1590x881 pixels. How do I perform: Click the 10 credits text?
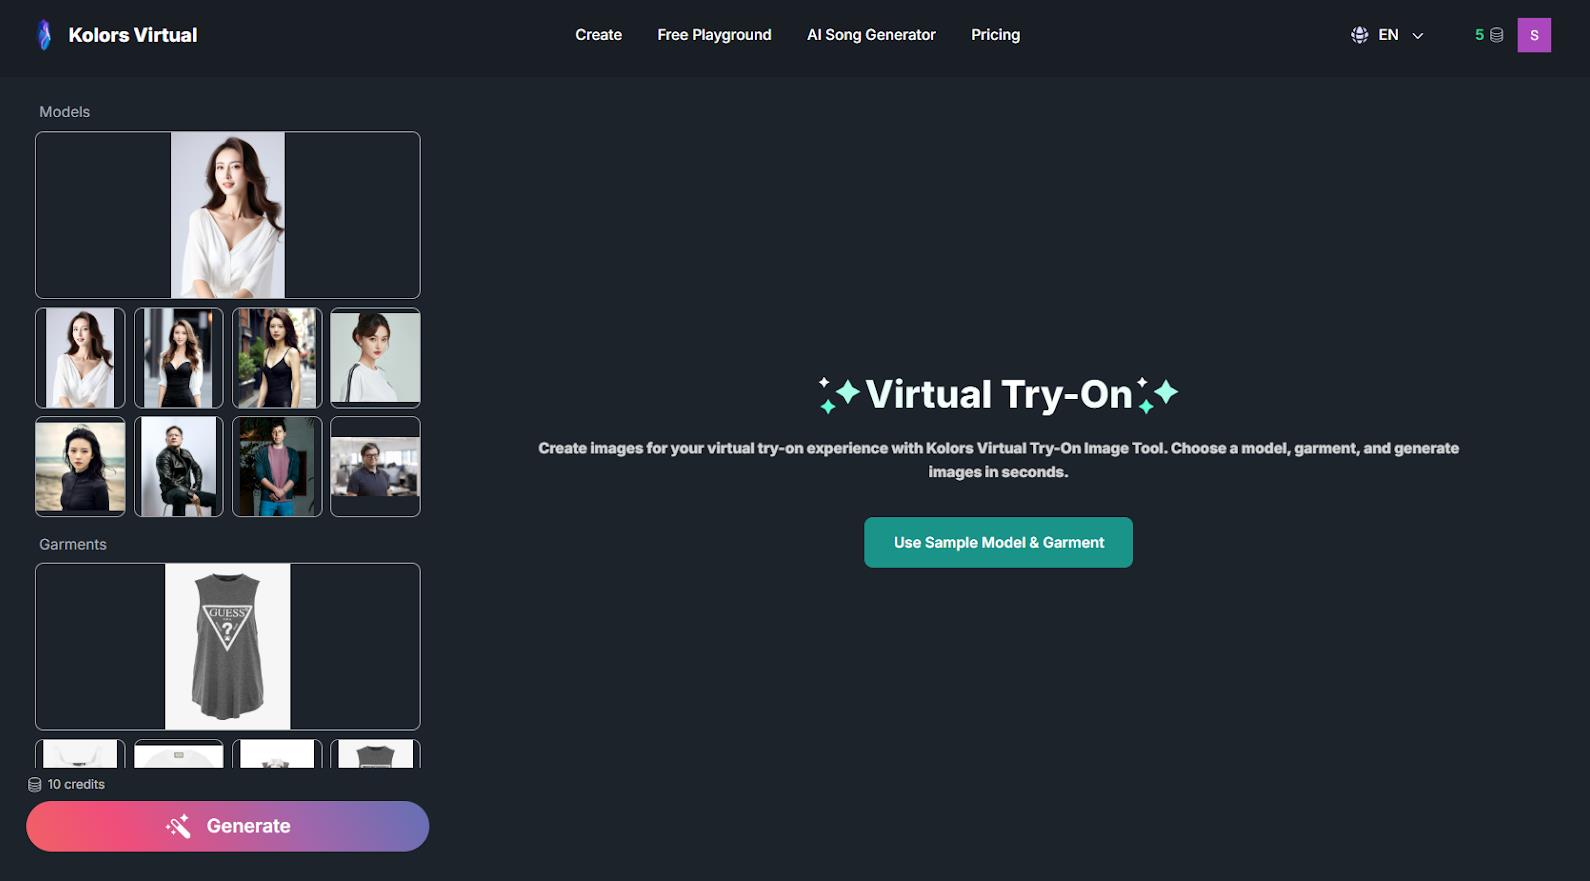(x=76, y=785)
